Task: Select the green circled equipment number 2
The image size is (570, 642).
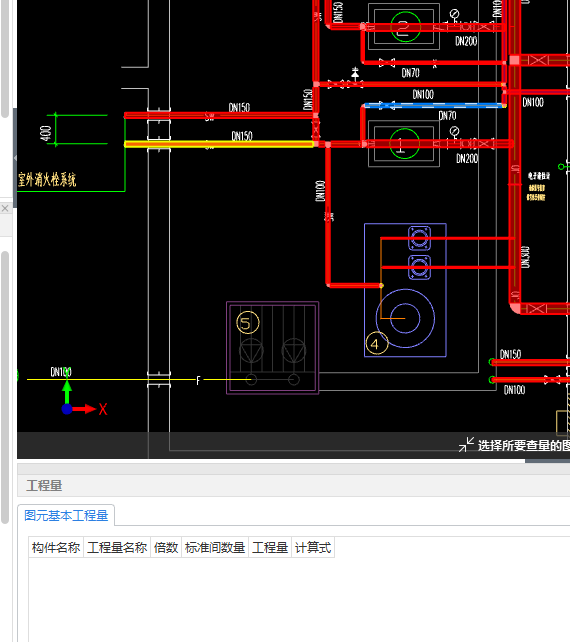Action: (x=405, y=27)
